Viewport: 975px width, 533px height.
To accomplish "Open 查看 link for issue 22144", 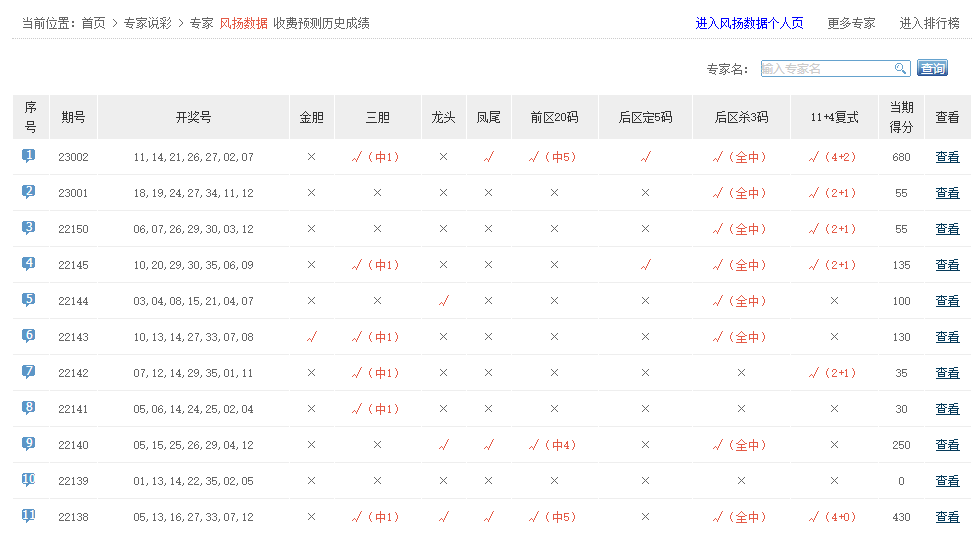I will (x=947, y=301).
